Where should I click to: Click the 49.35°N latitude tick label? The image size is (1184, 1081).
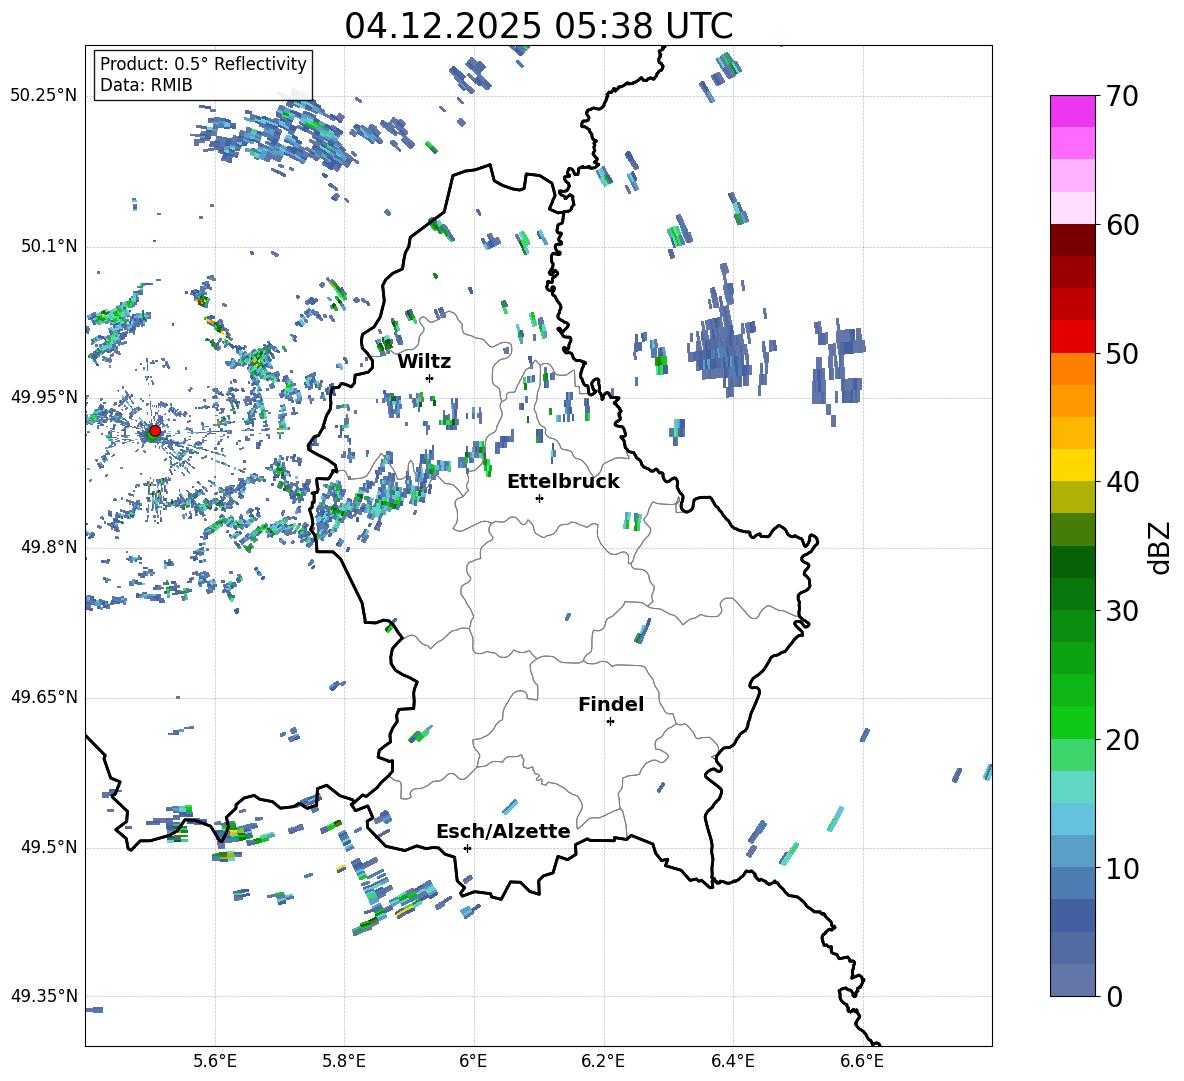(44, 996)
